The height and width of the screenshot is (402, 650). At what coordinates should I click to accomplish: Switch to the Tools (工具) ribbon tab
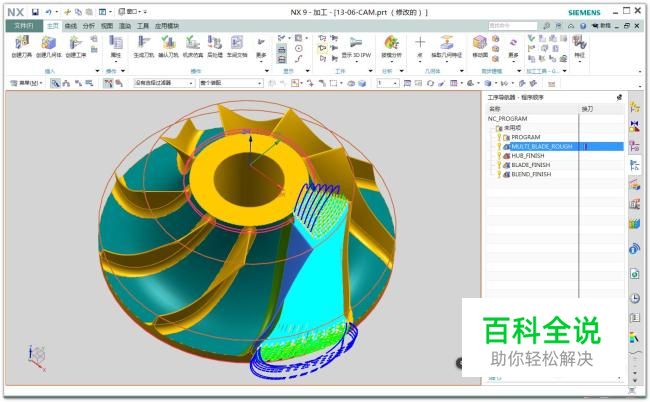pyautogui.click(x=143, y=26)
